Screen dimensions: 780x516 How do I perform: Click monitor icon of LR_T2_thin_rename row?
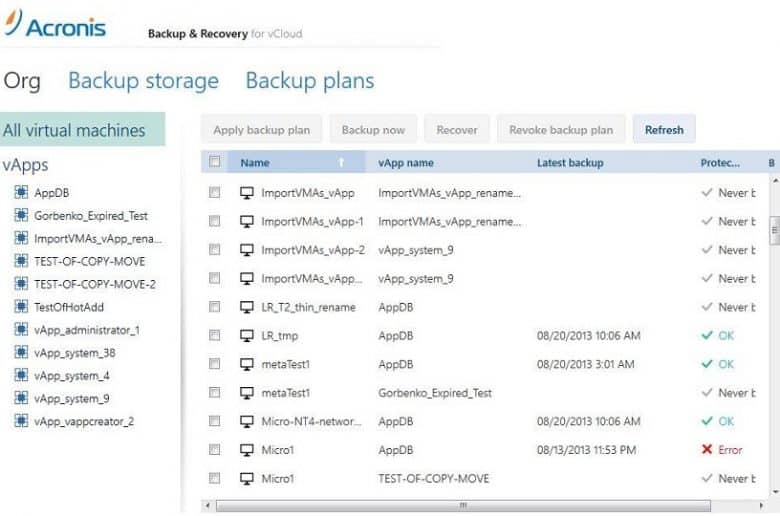(x=247, y=307)
